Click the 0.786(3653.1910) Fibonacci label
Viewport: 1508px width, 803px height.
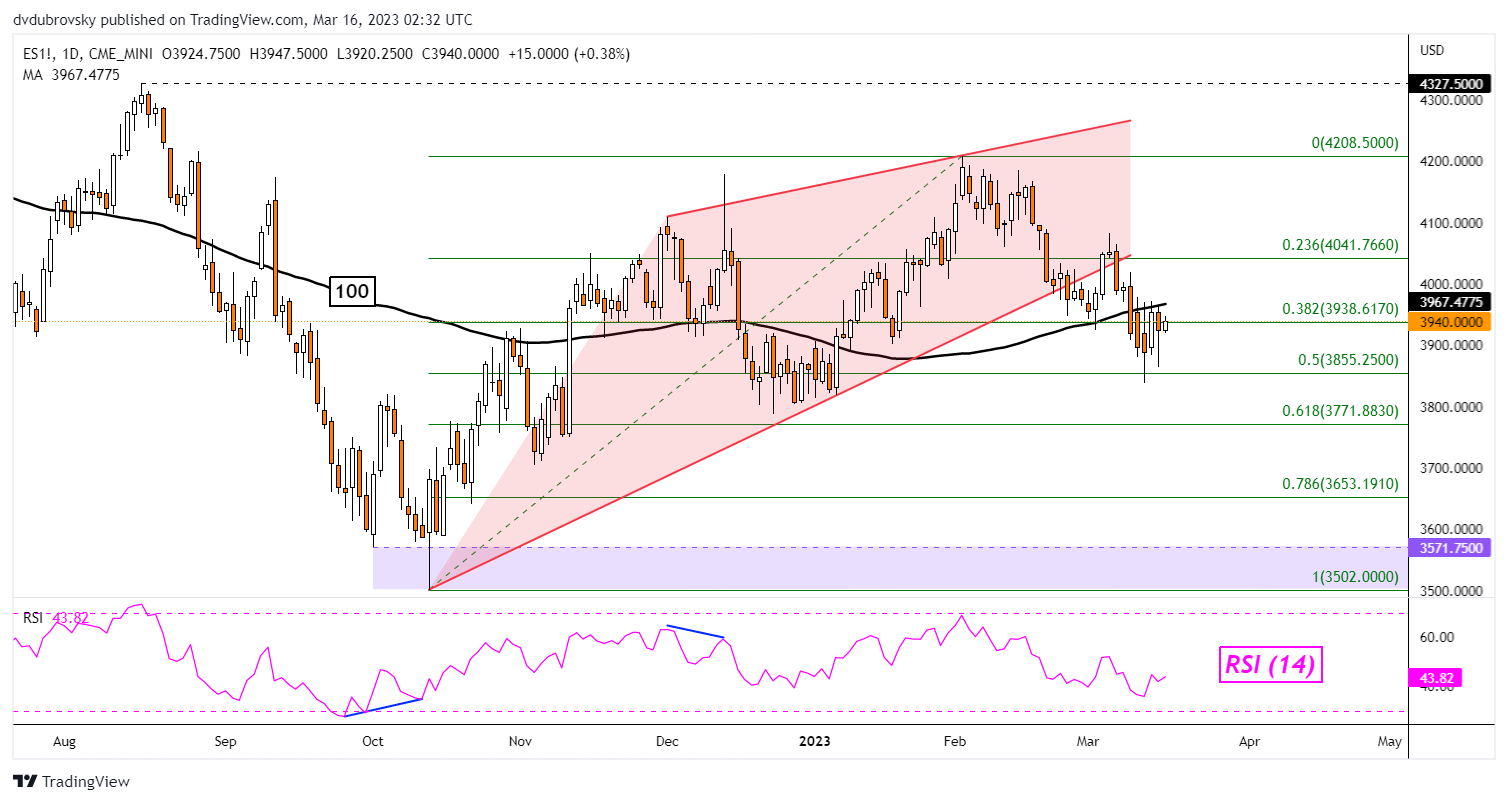point(1341,483)
